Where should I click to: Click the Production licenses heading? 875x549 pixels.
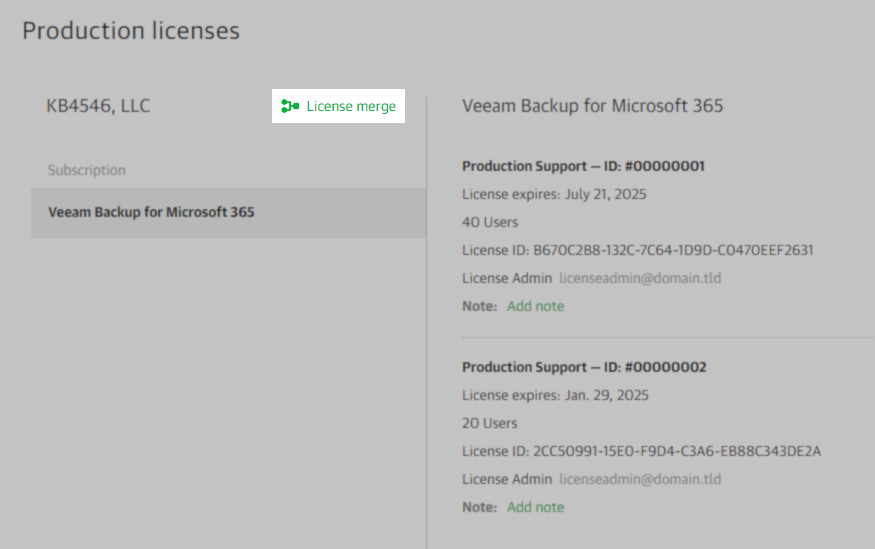click(x=131, y=31)
